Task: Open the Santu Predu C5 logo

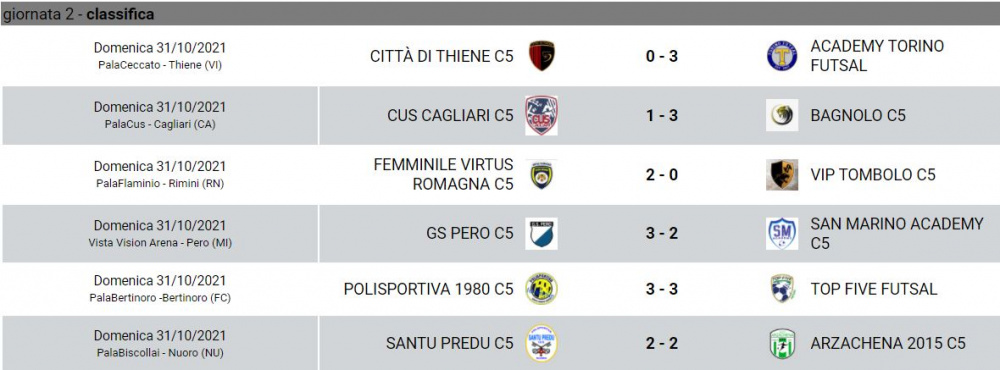Action: (x=541, y=343)
